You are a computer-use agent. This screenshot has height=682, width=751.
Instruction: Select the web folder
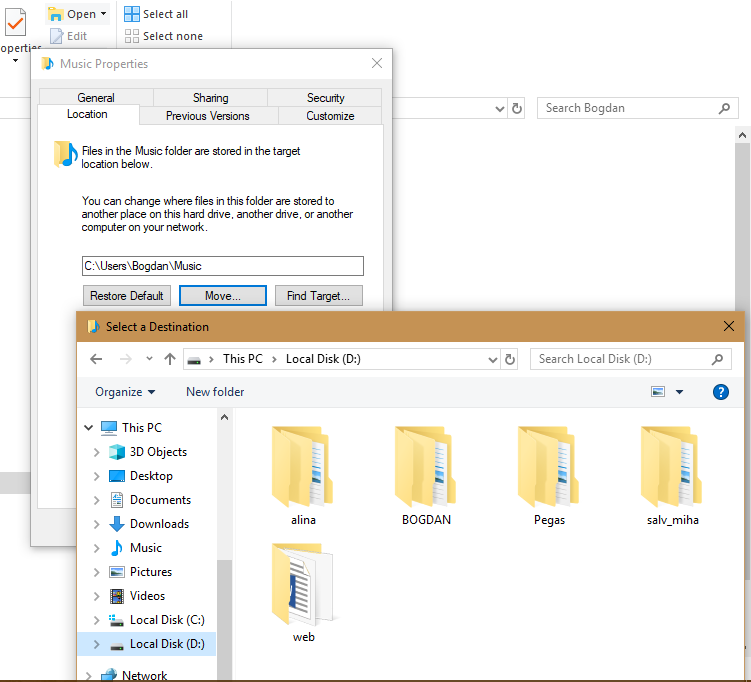pyautogui.click(x=303, y=593)
